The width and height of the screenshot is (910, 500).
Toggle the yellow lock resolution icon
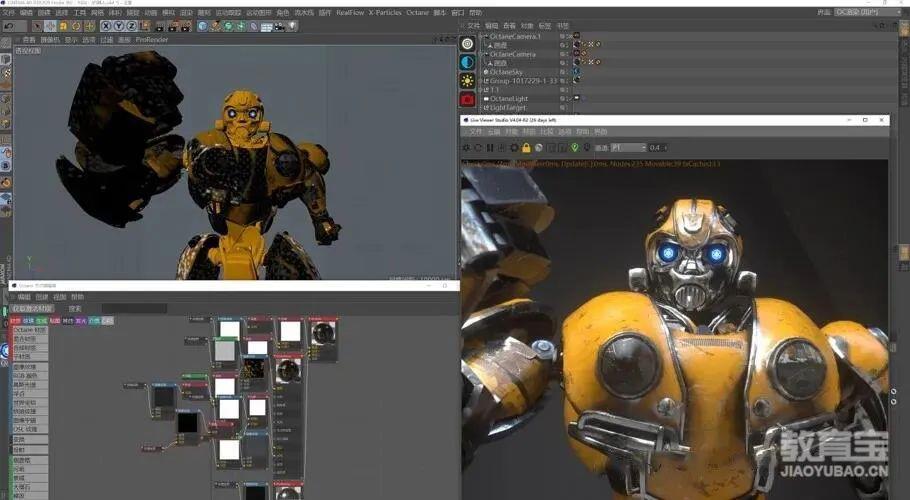(x=526, y=148)
